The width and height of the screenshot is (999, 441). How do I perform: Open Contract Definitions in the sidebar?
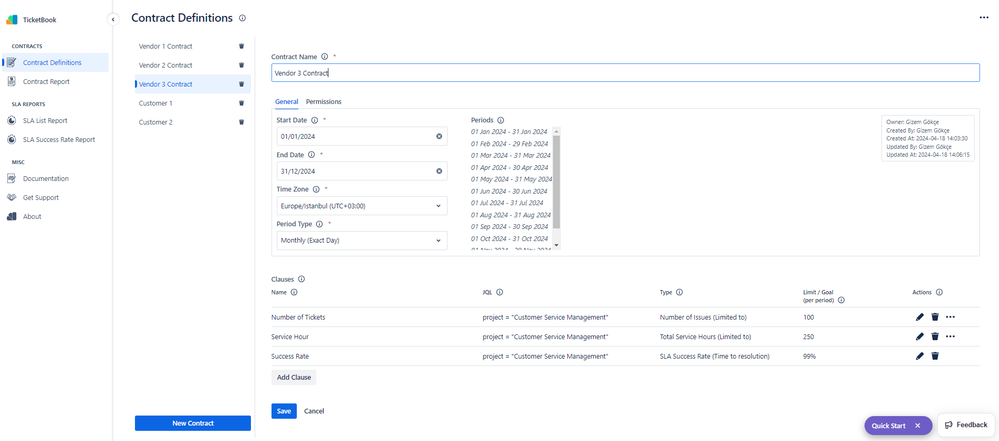55,62
